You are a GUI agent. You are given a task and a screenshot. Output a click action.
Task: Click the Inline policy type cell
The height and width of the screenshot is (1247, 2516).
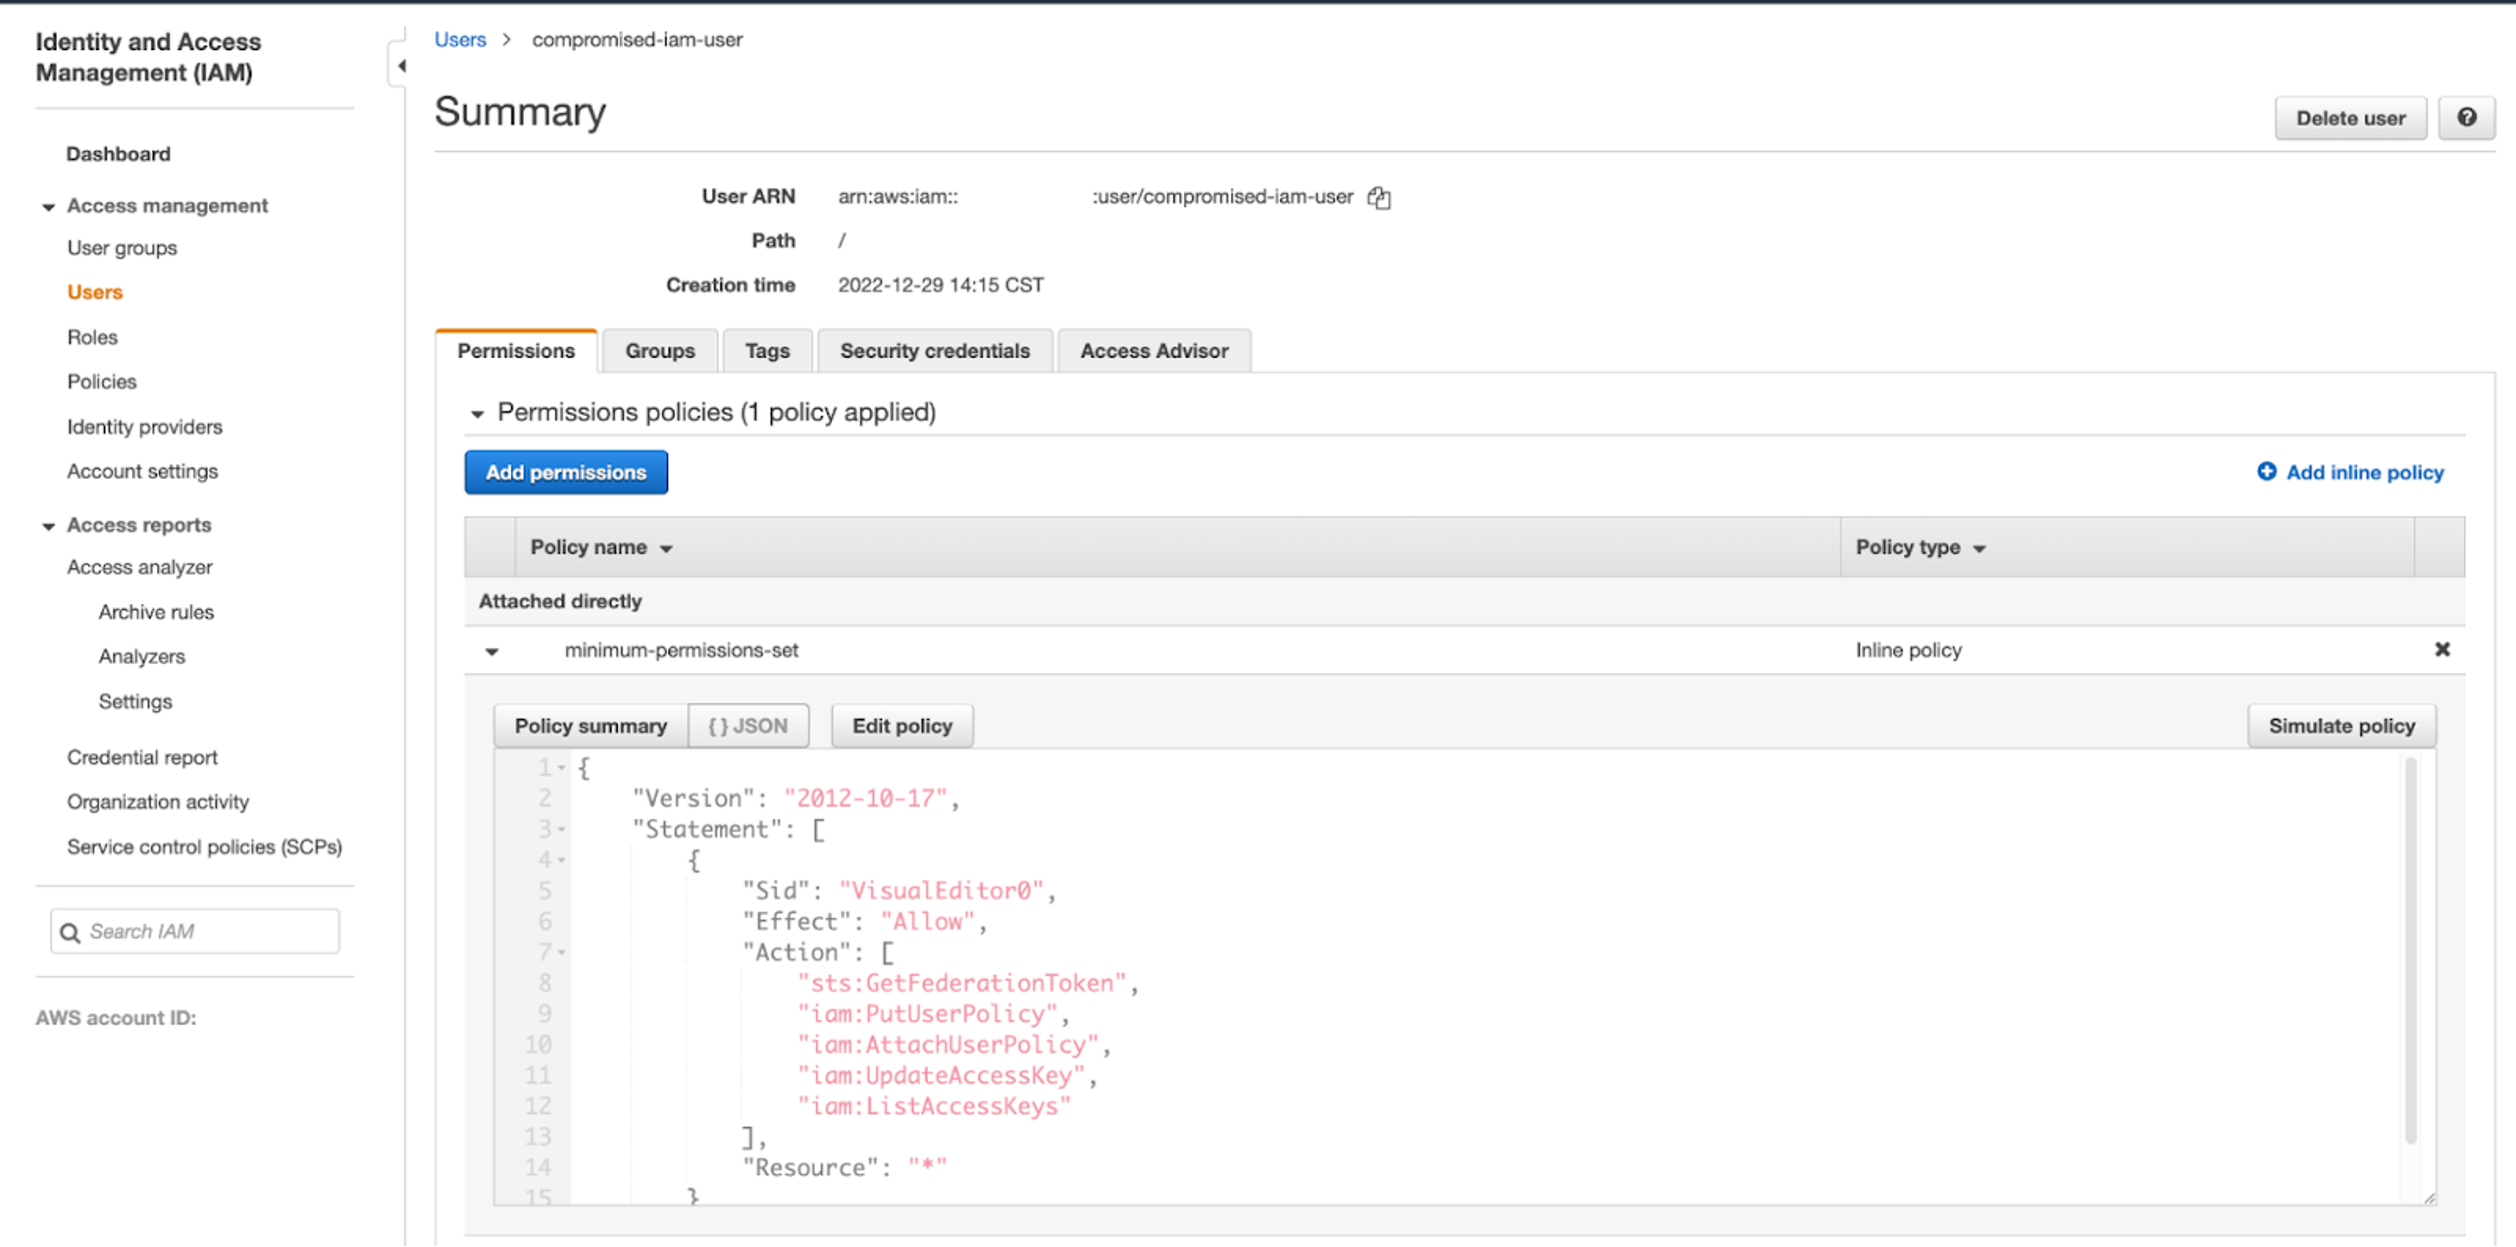(1908, 651)
